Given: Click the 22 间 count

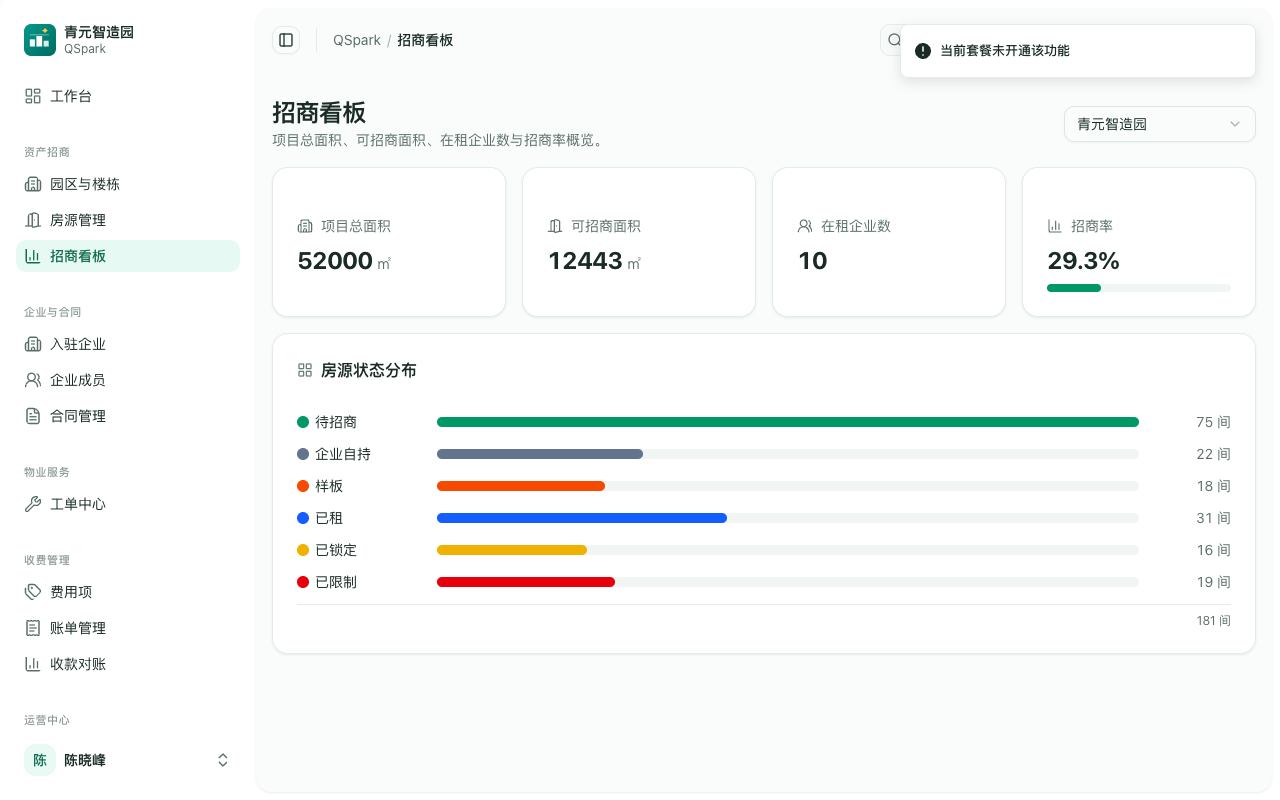Looking at the screenshot, I should point(1213,454).
